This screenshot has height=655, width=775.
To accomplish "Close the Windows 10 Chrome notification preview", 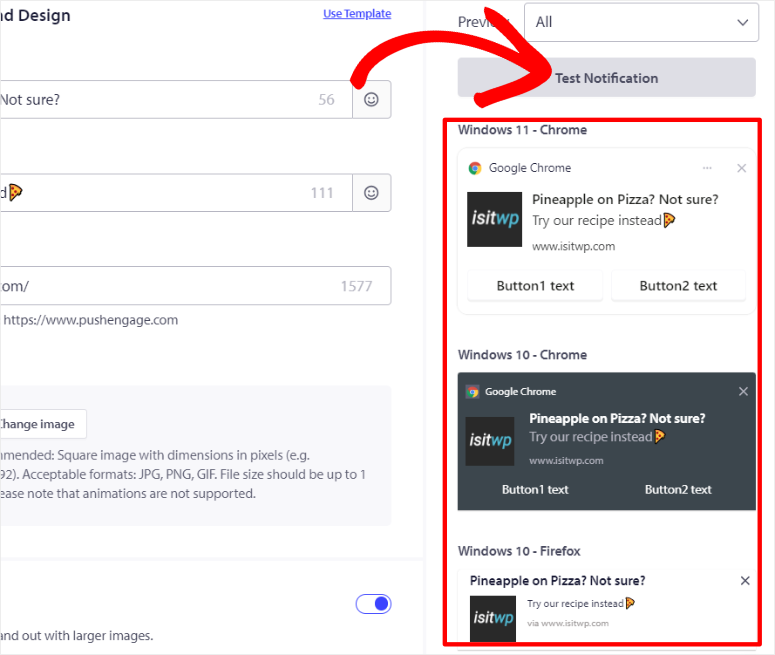I will 743,392.
